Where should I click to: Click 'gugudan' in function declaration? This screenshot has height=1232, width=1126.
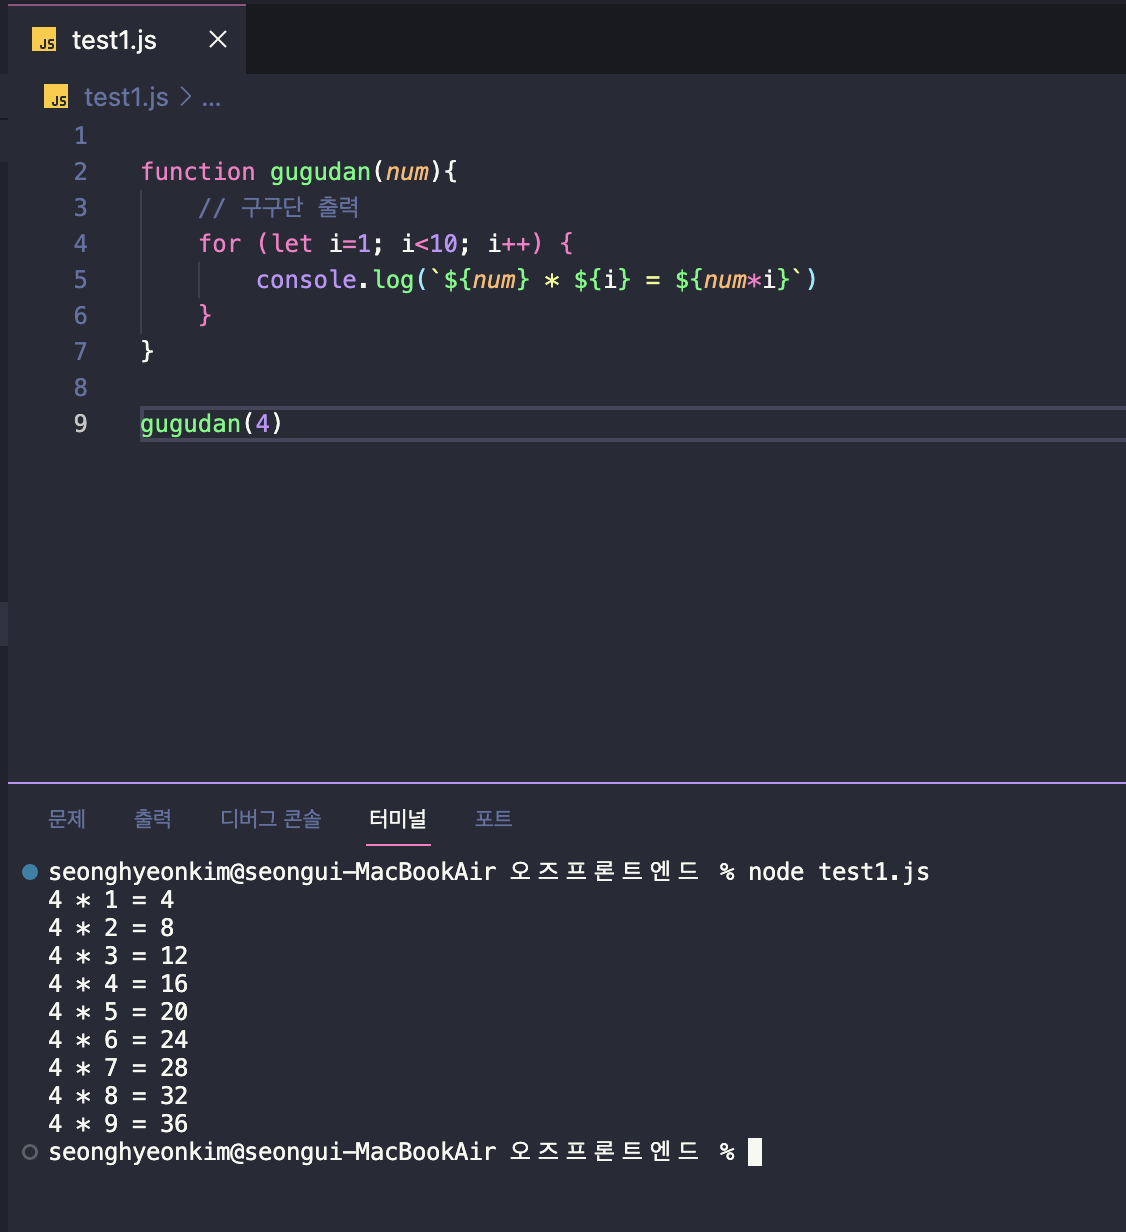[x=320, y=172]
